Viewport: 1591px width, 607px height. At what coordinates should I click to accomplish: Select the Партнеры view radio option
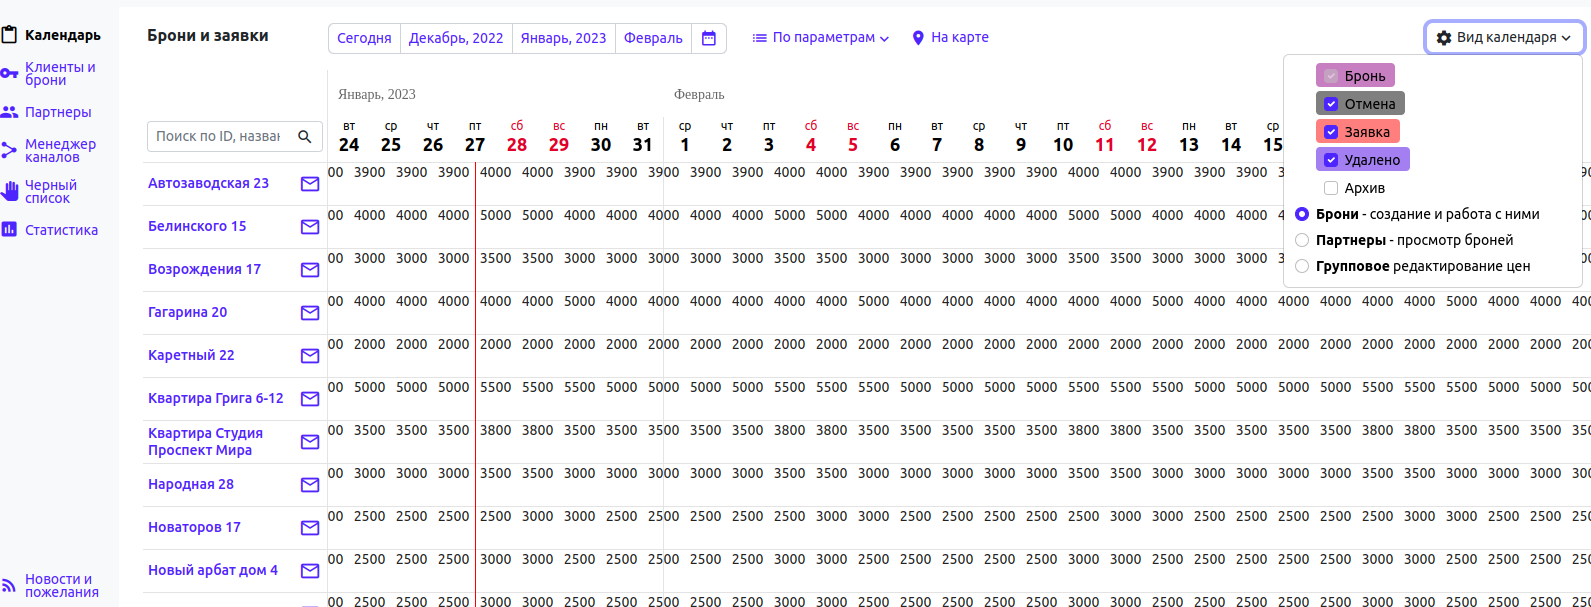(x=1302, y=240)
